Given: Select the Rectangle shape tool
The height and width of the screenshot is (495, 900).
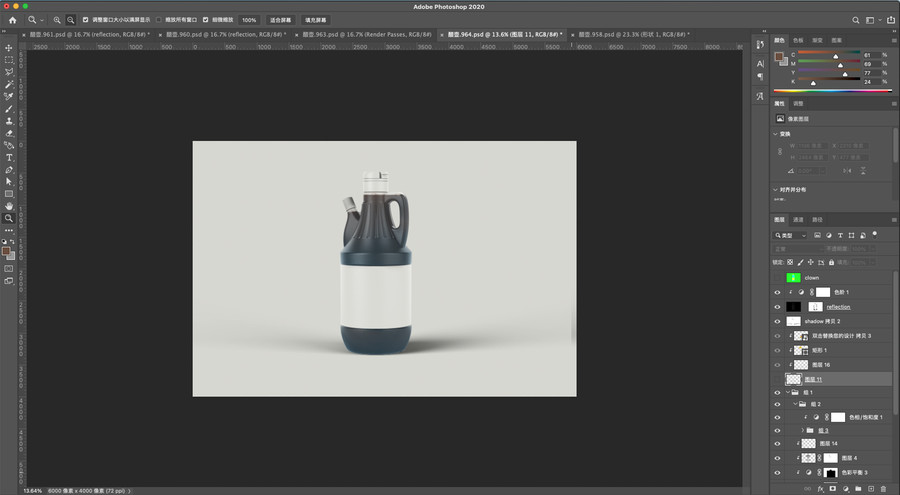Looking at the screenshot, I should click(x=9, y=194).
